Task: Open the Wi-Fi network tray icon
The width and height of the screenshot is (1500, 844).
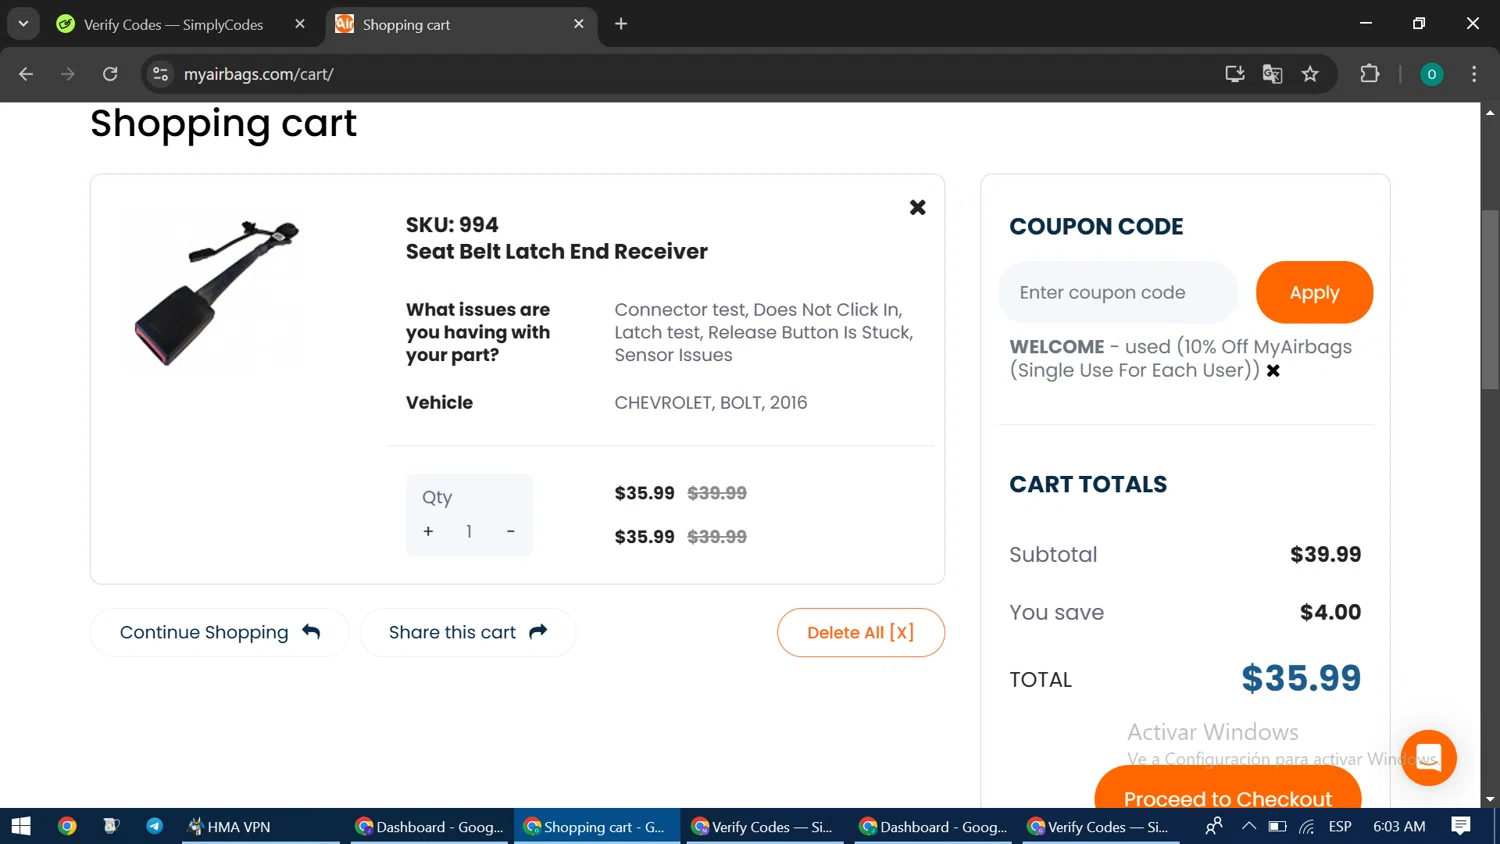Action: coord(1307,826)
